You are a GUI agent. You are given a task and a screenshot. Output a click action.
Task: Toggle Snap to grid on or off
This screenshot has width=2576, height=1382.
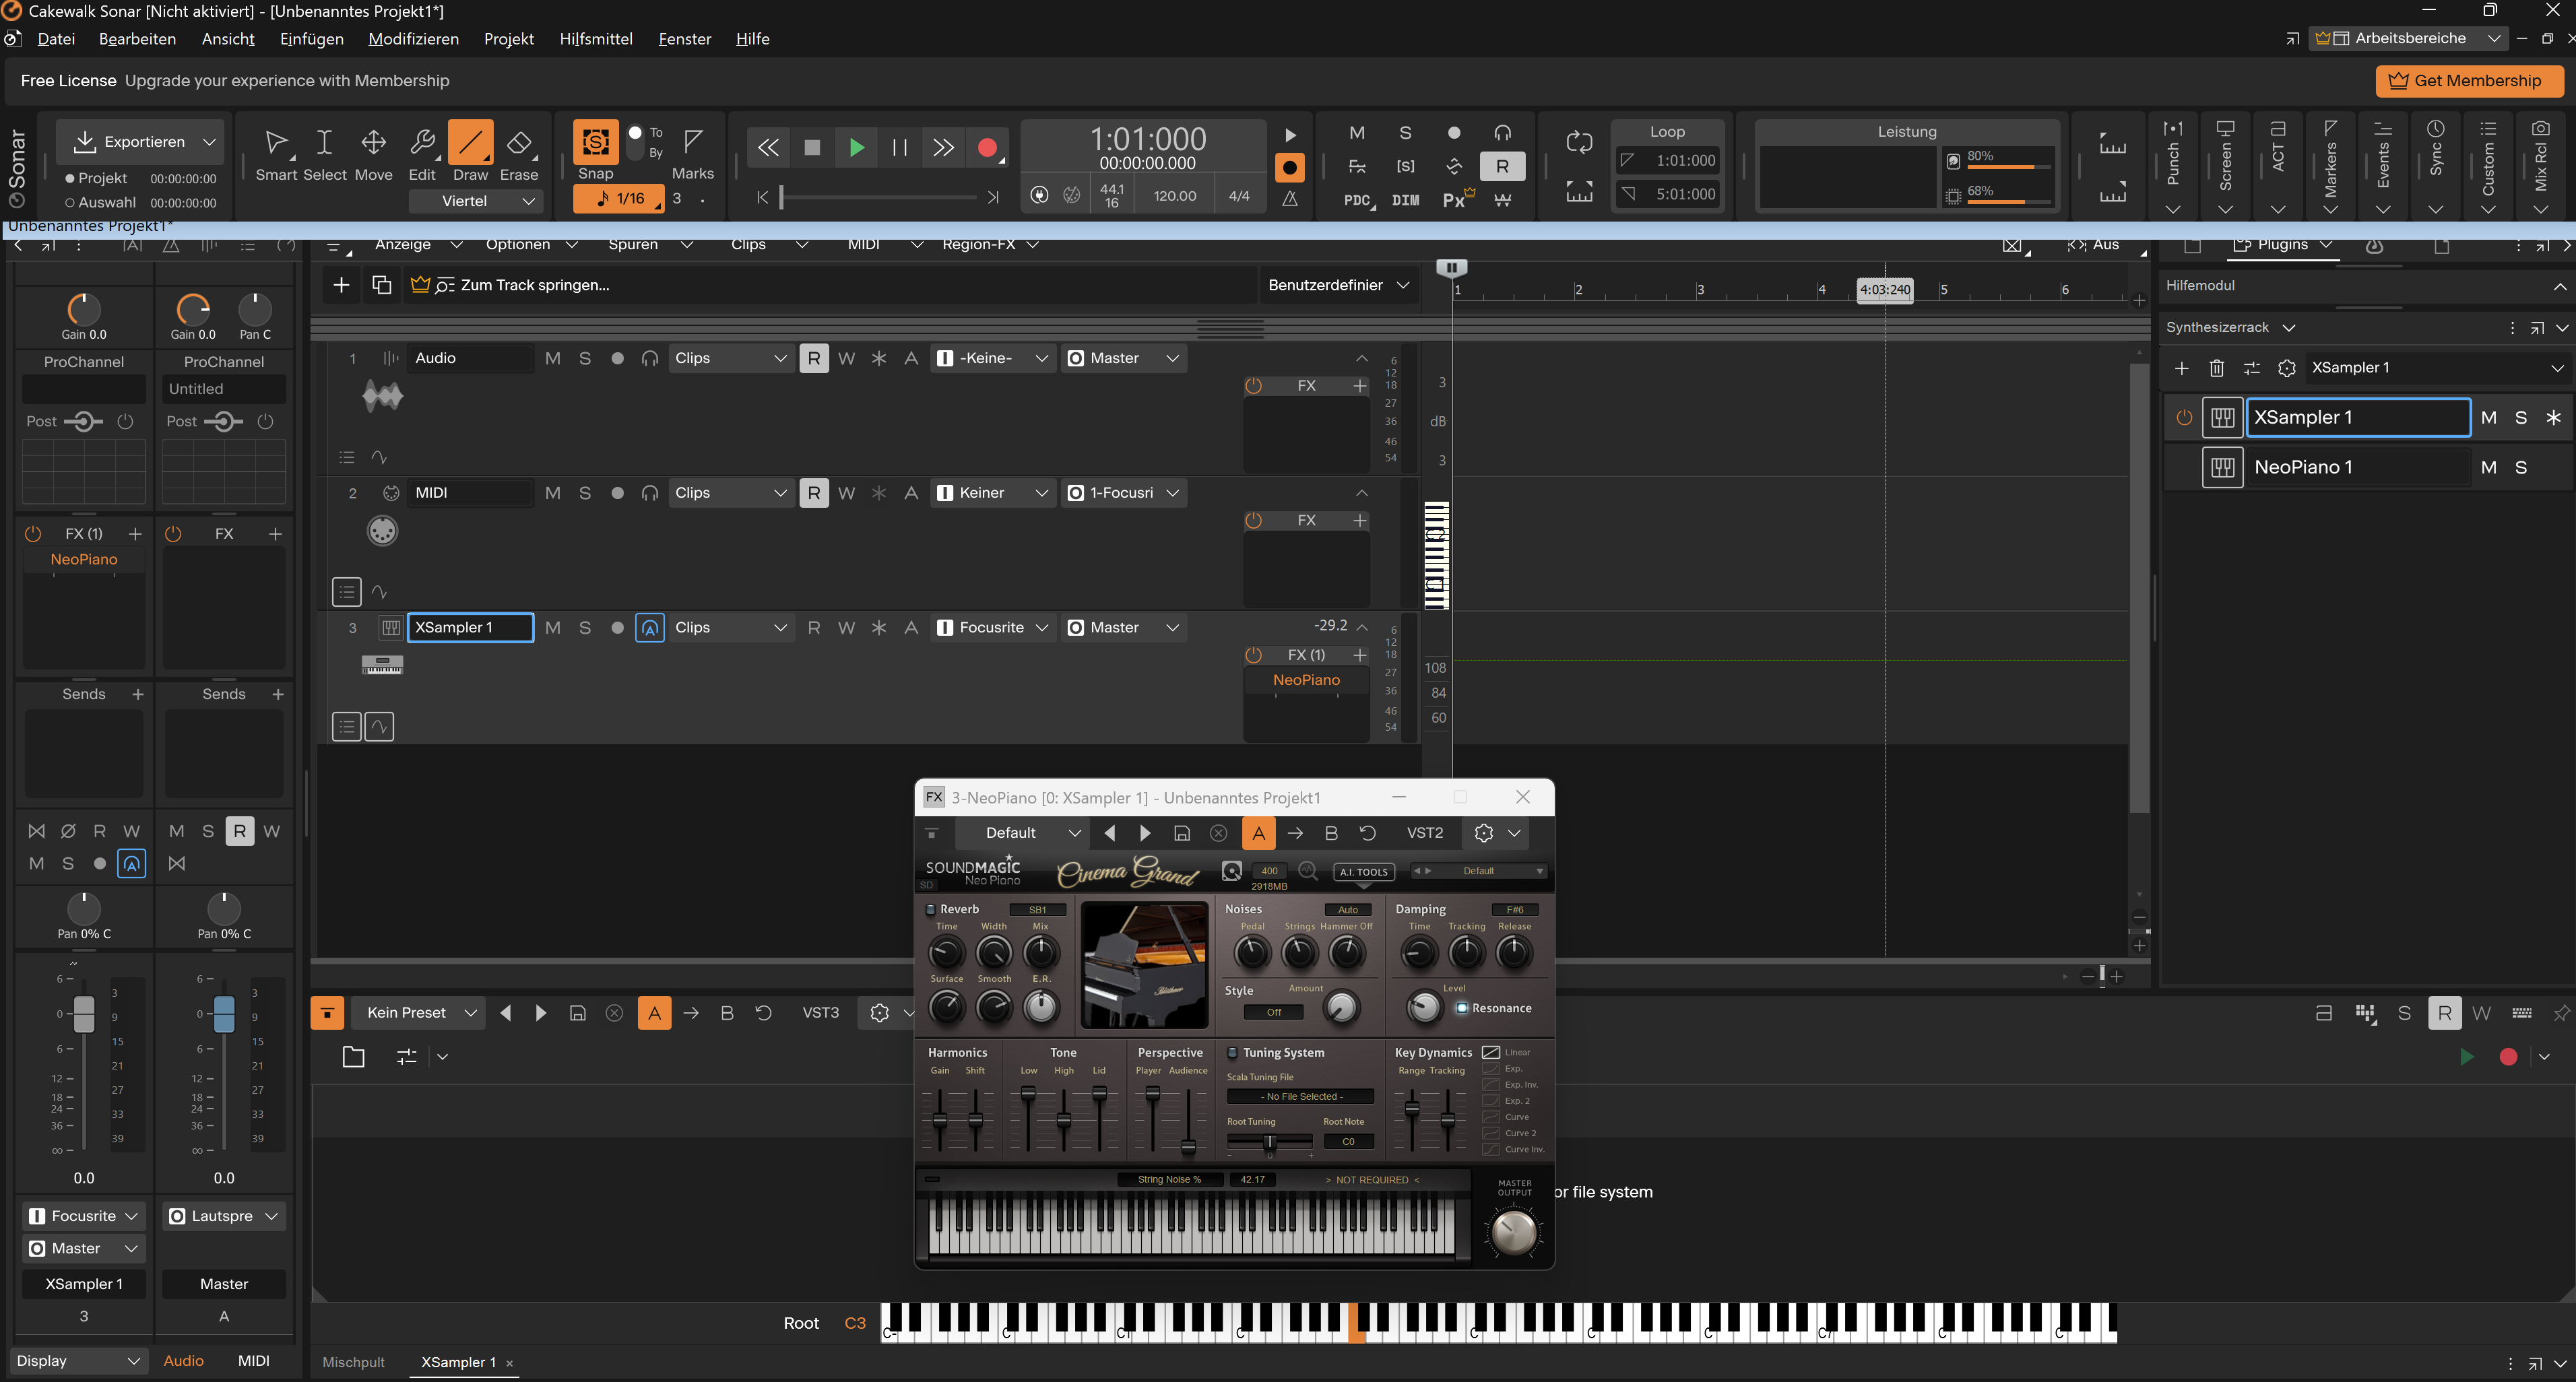coord(595,142)
